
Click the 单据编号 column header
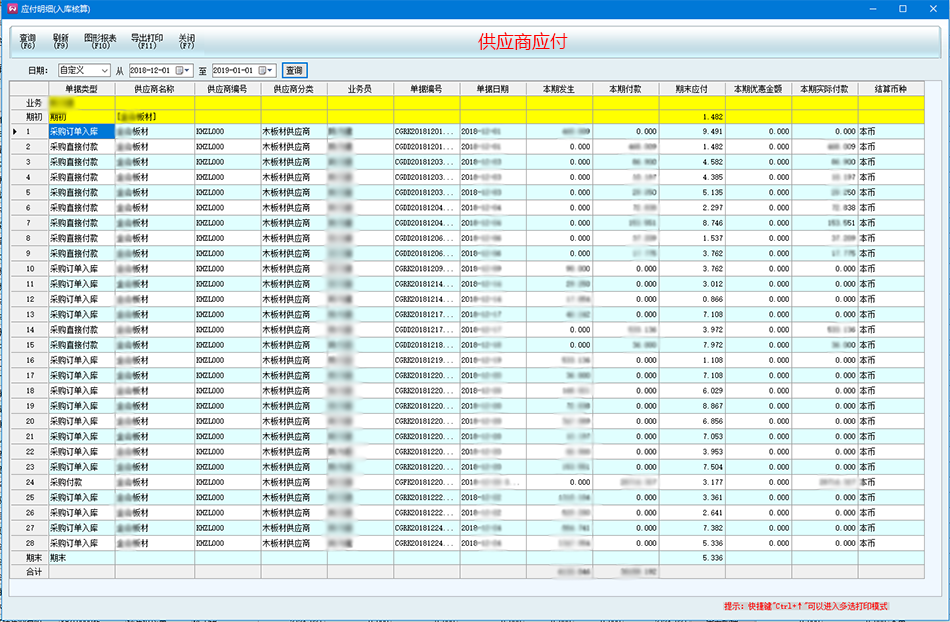tap(427, 89)
